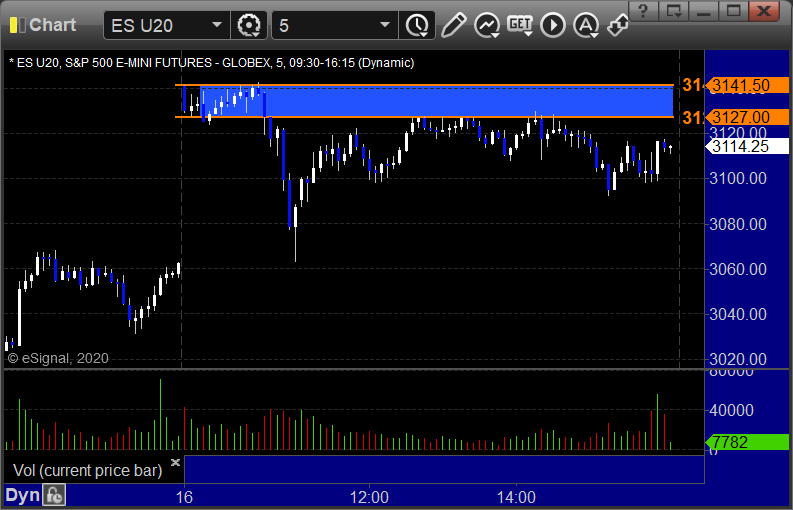Click the 3127.00 orange price marker
Viewport: 793px width, 510px height.
747,117
